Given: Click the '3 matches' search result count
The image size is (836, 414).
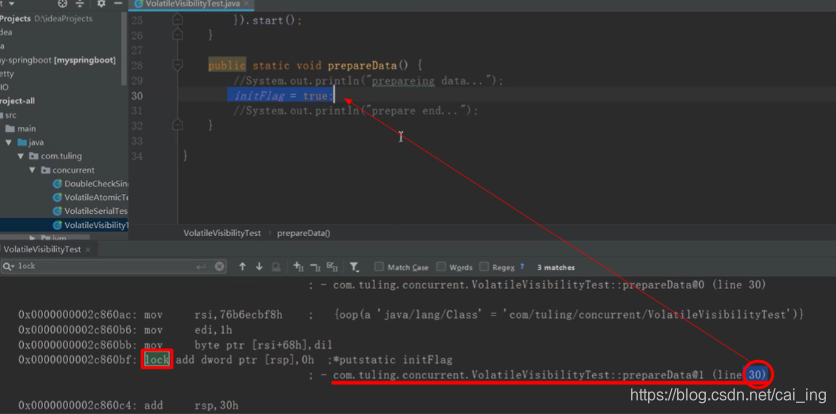Looking at the screenshot, I should point(556,267).
